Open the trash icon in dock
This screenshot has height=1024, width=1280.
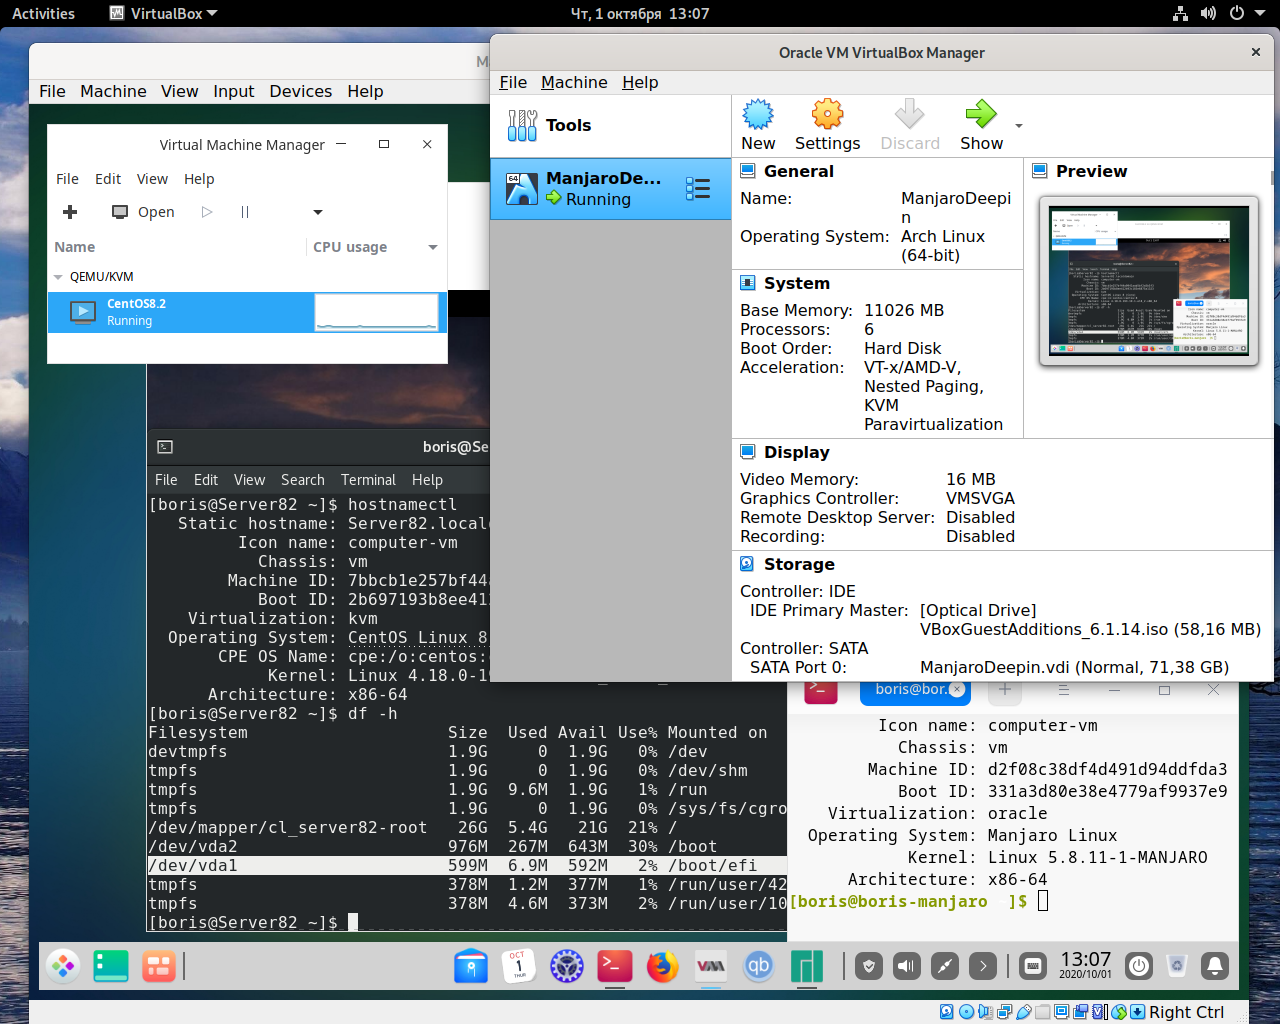[x=1177, y=966]
